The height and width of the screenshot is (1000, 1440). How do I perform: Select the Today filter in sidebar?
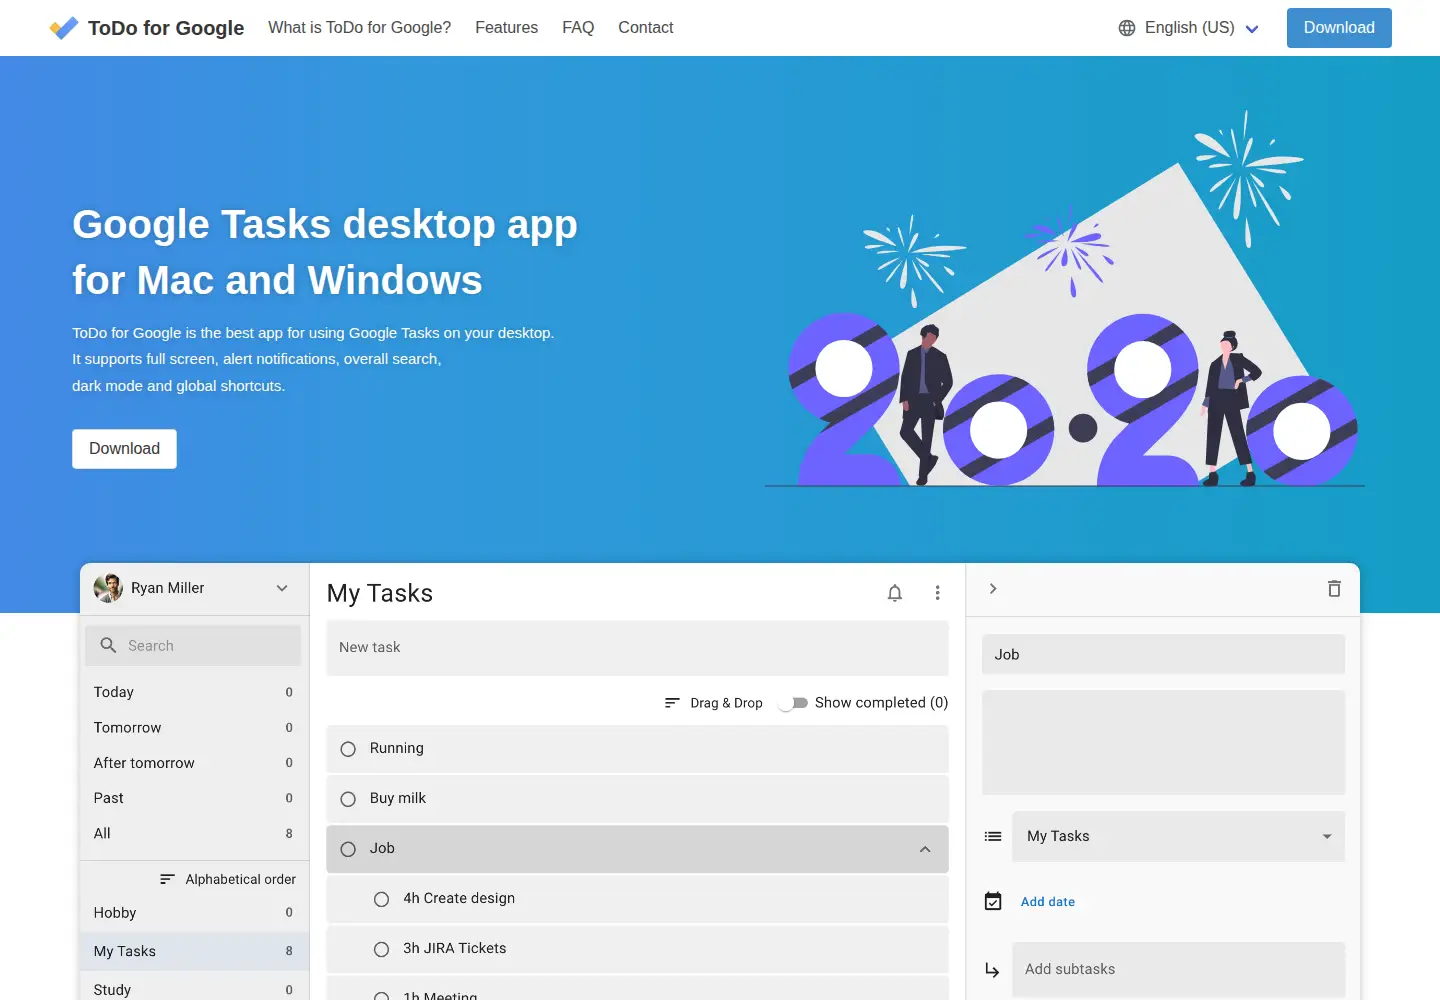(x=194, y=692)
